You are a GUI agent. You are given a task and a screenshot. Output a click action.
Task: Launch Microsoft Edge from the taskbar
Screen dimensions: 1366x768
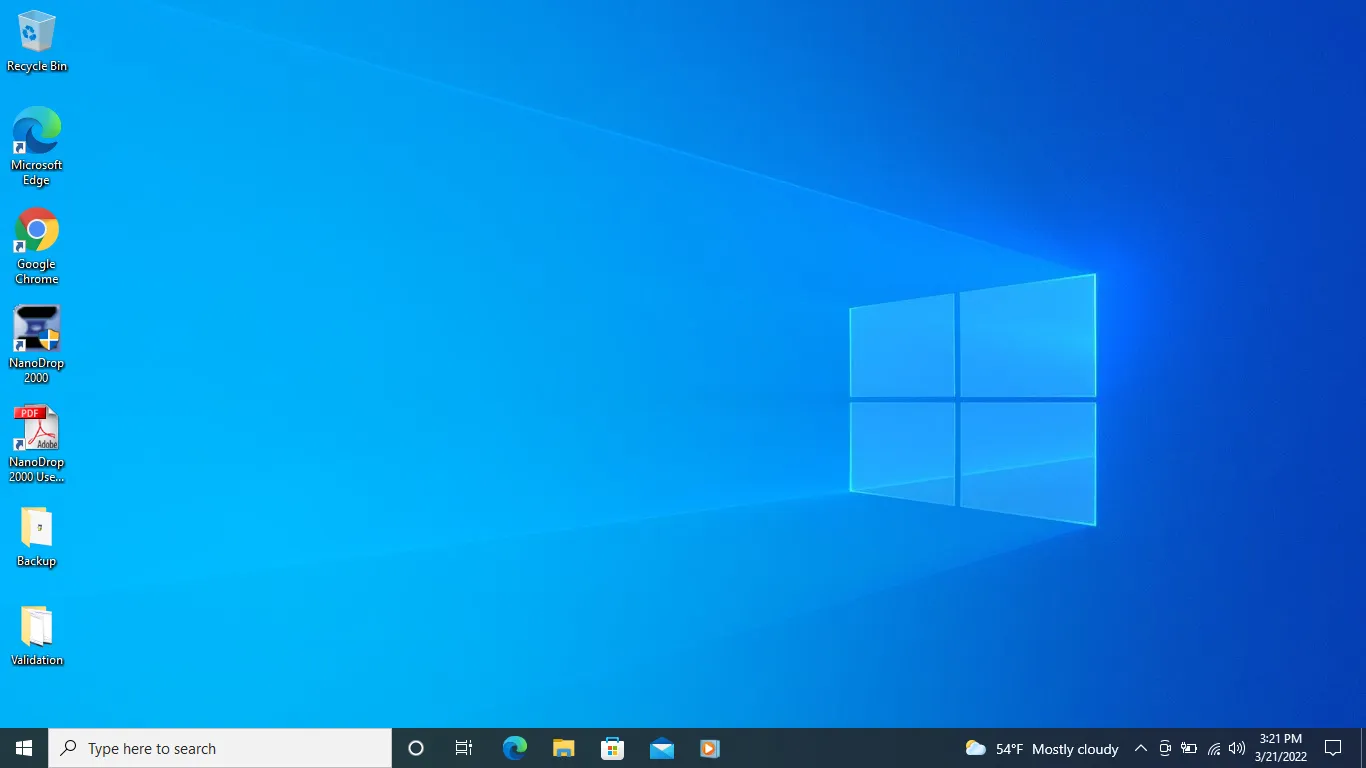coord(514,748)
